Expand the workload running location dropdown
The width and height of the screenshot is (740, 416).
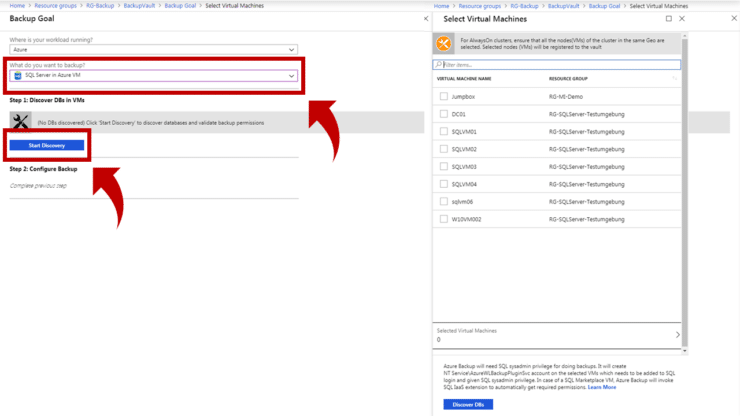coord(153,50)
